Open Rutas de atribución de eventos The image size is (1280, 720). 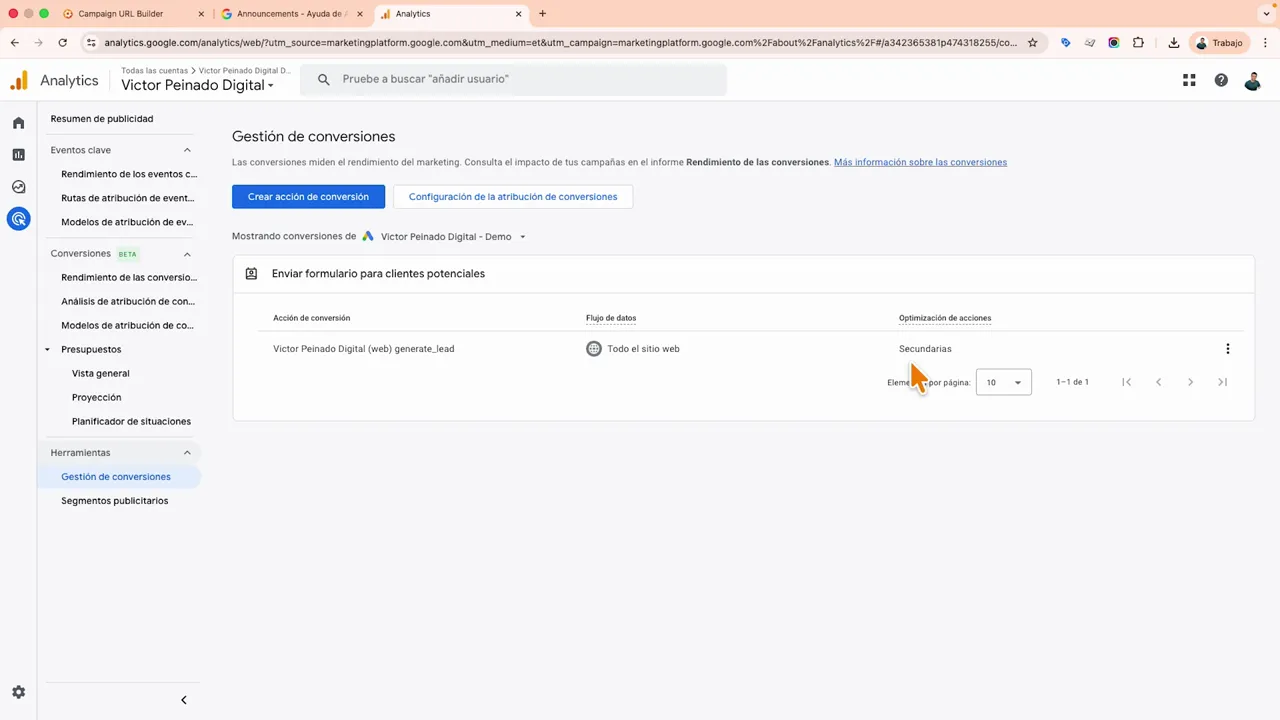pos(128,198)
